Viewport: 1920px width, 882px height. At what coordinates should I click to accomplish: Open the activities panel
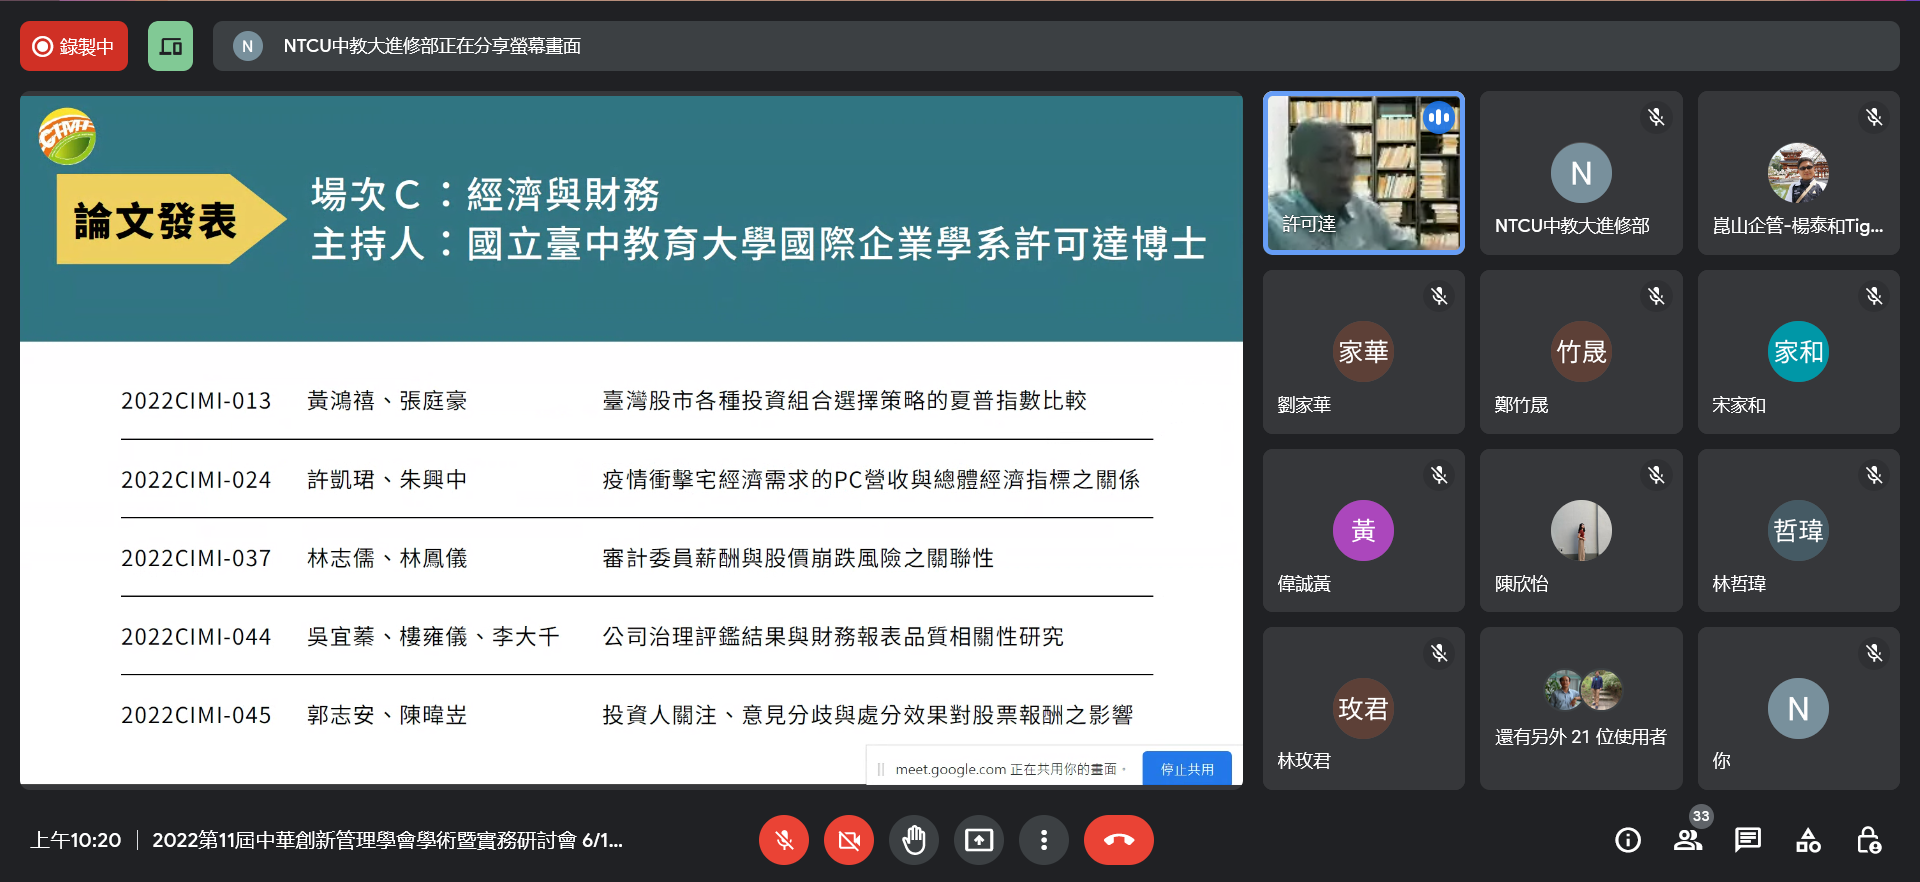[x=1808, y=840]
